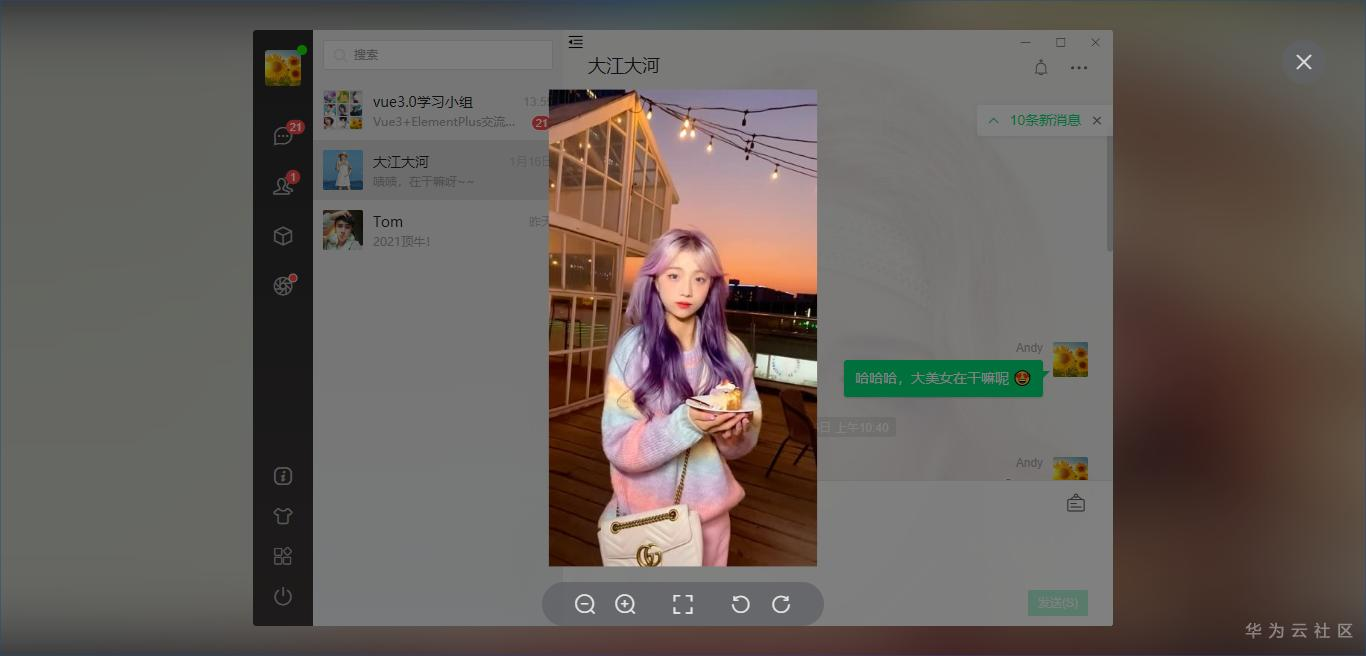Click the 发送(S) send button
Viewport: 1366px width, 656px height.
click(1057, 603)
